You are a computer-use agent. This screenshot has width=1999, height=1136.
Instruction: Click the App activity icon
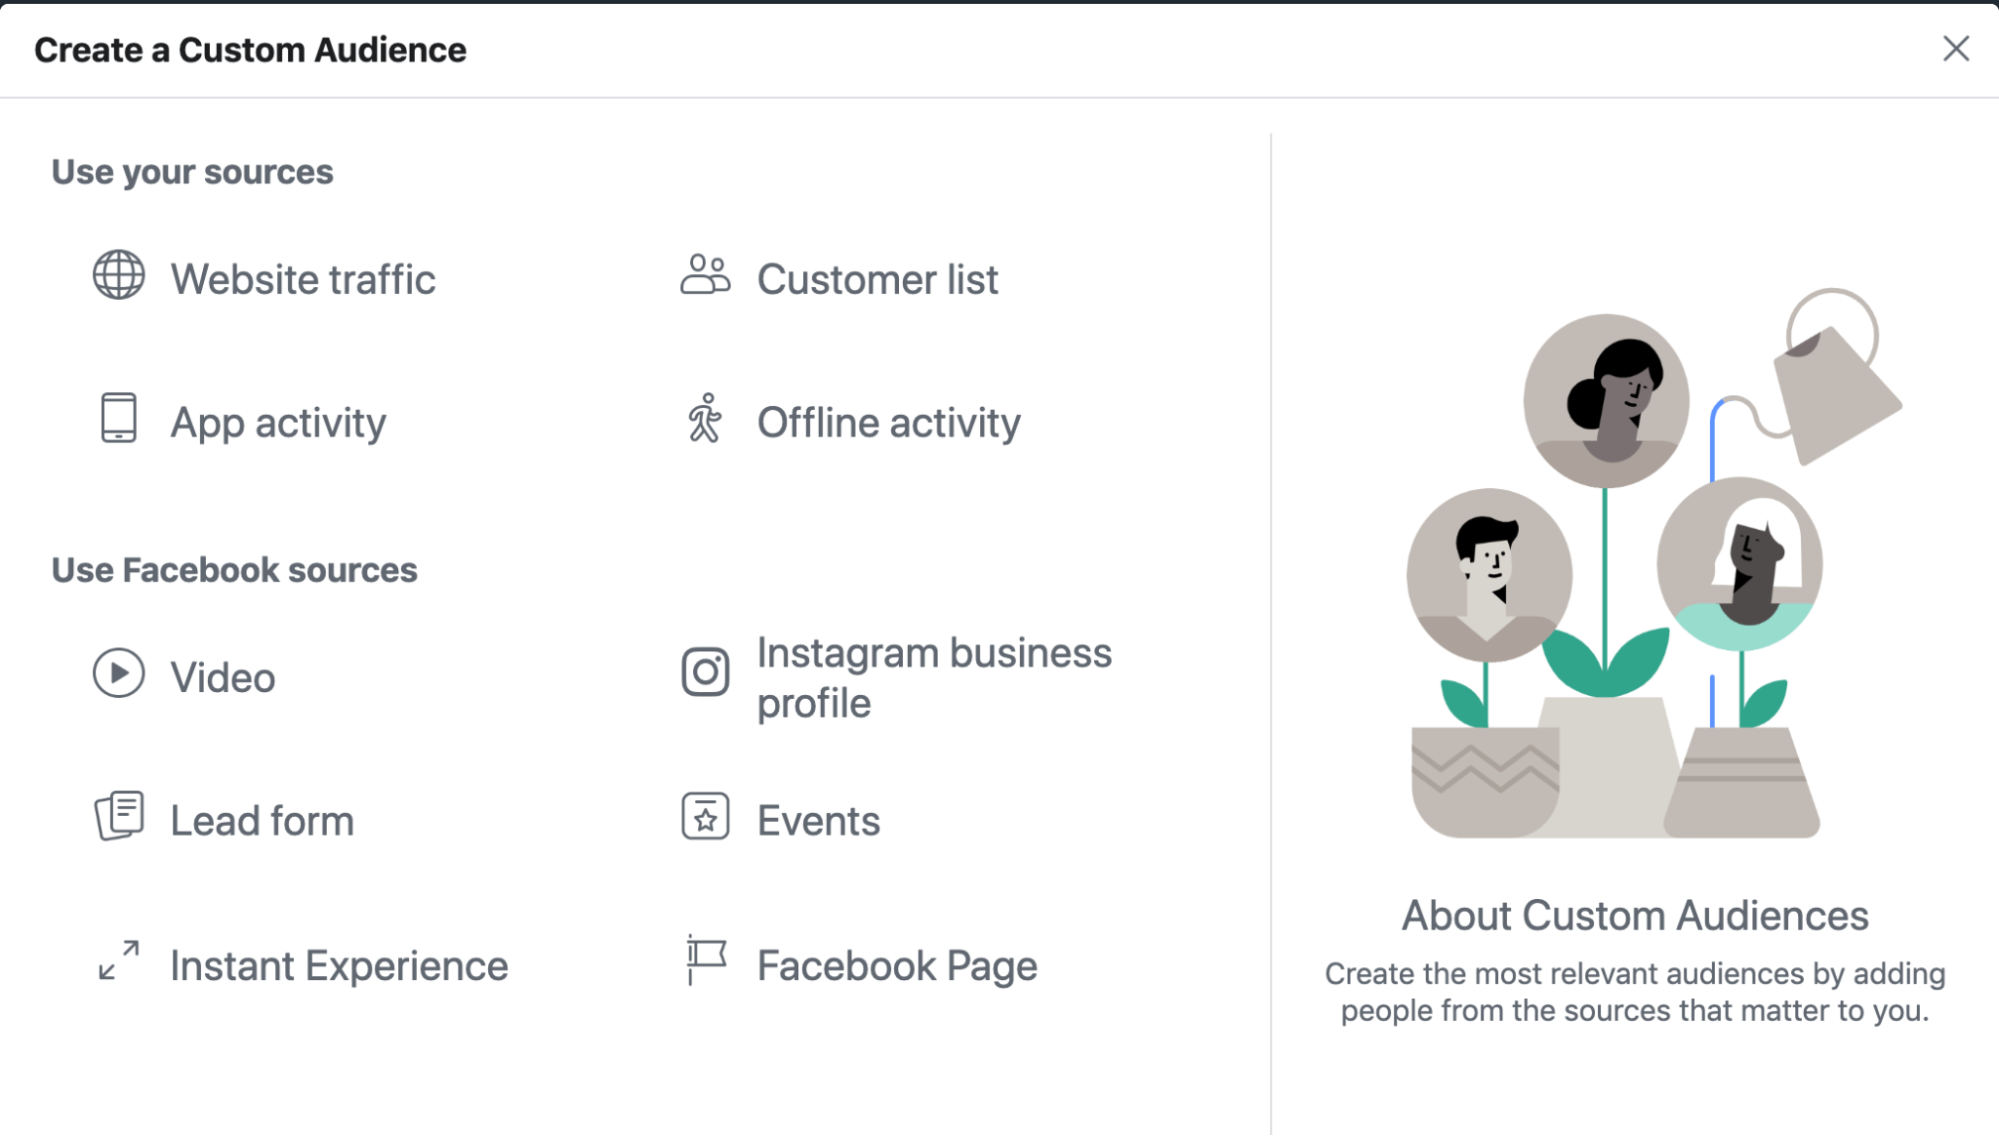[x=115, y=422]
